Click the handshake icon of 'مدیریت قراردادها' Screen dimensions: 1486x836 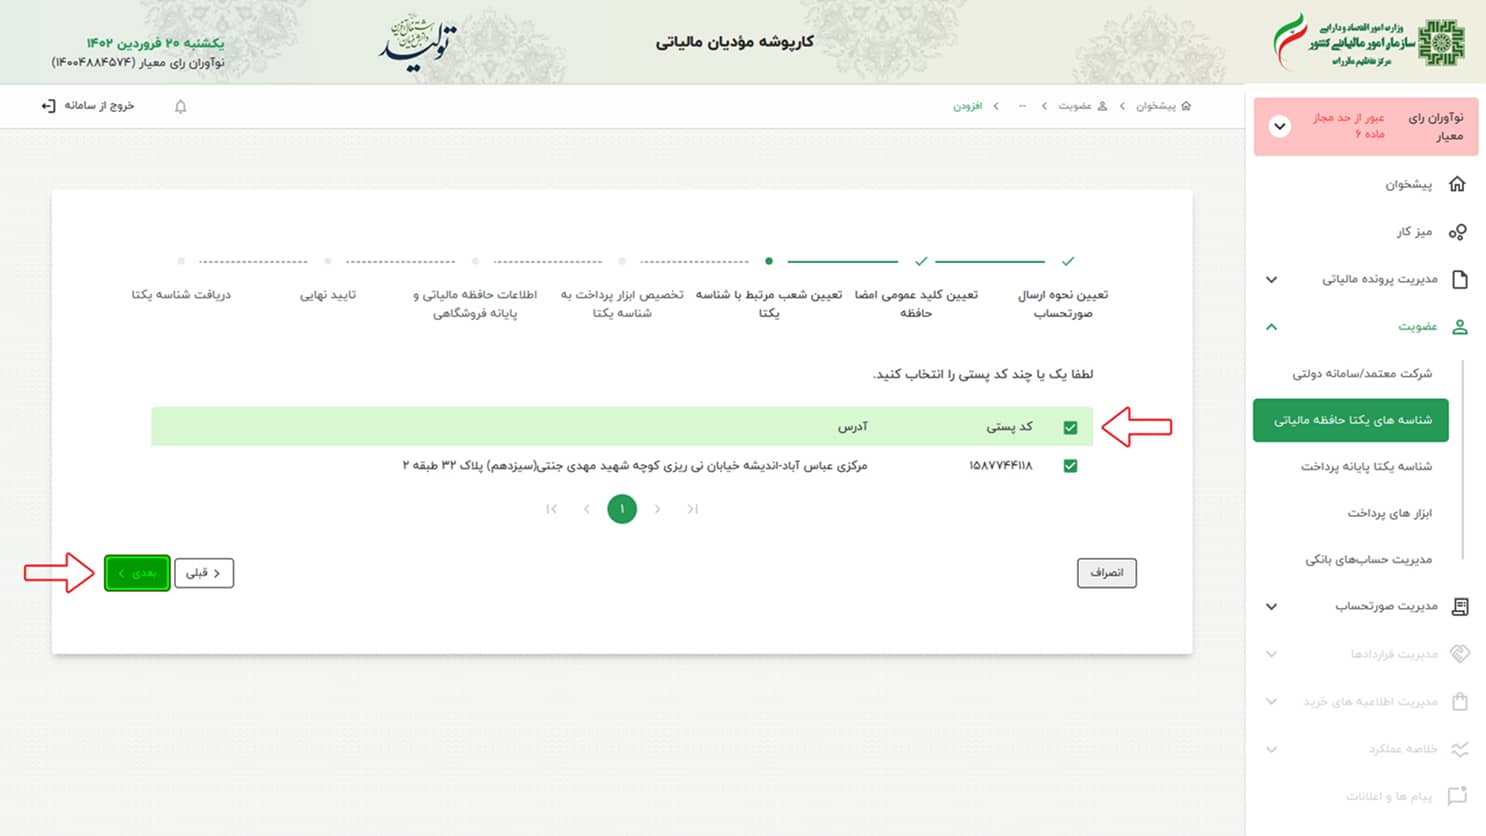pyautogui.click(x=1460, y=654)
